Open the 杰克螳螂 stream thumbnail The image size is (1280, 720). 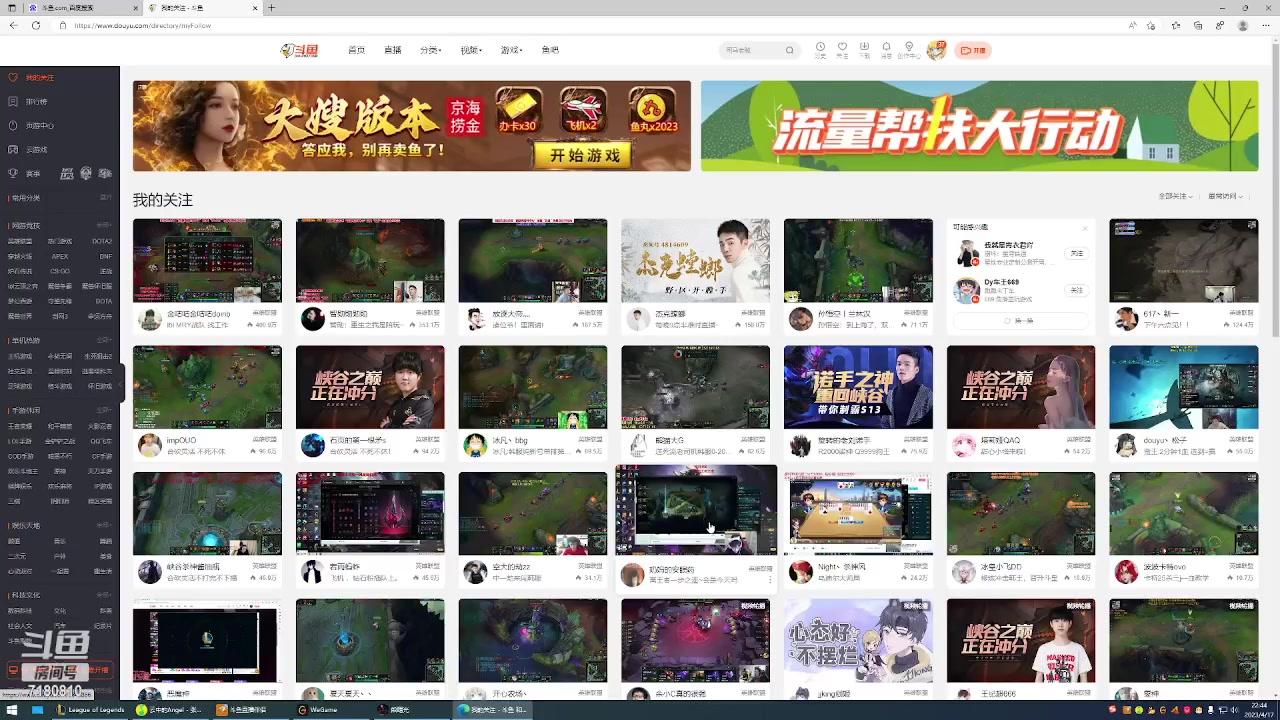[x=695, y=260]
